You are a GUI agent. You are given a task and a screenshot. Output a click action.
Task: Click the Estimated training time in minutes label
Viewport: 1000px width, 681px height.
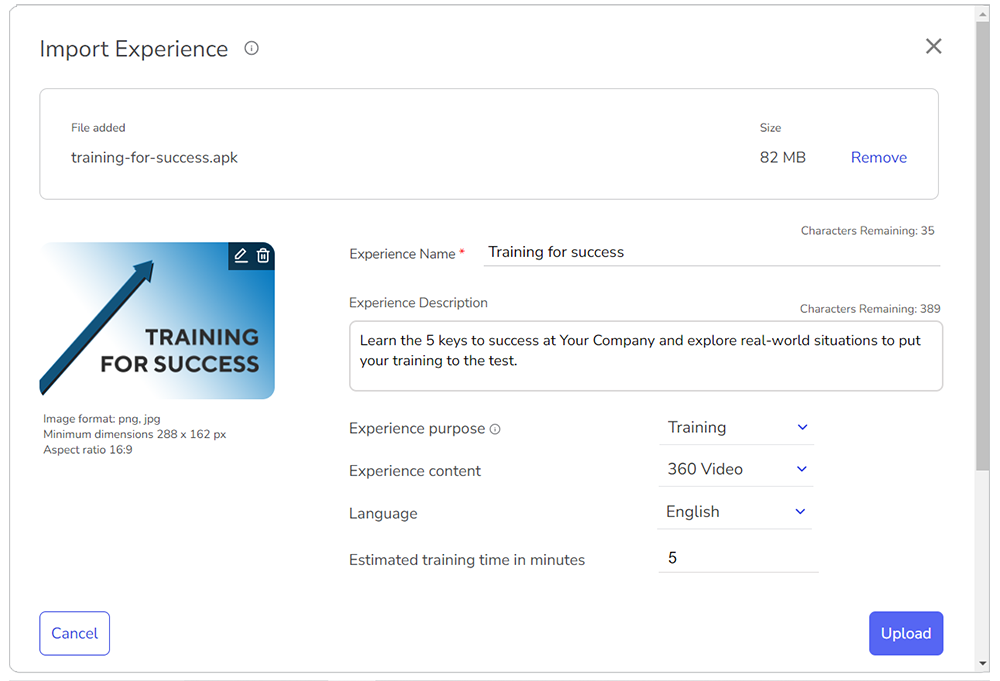467,560
